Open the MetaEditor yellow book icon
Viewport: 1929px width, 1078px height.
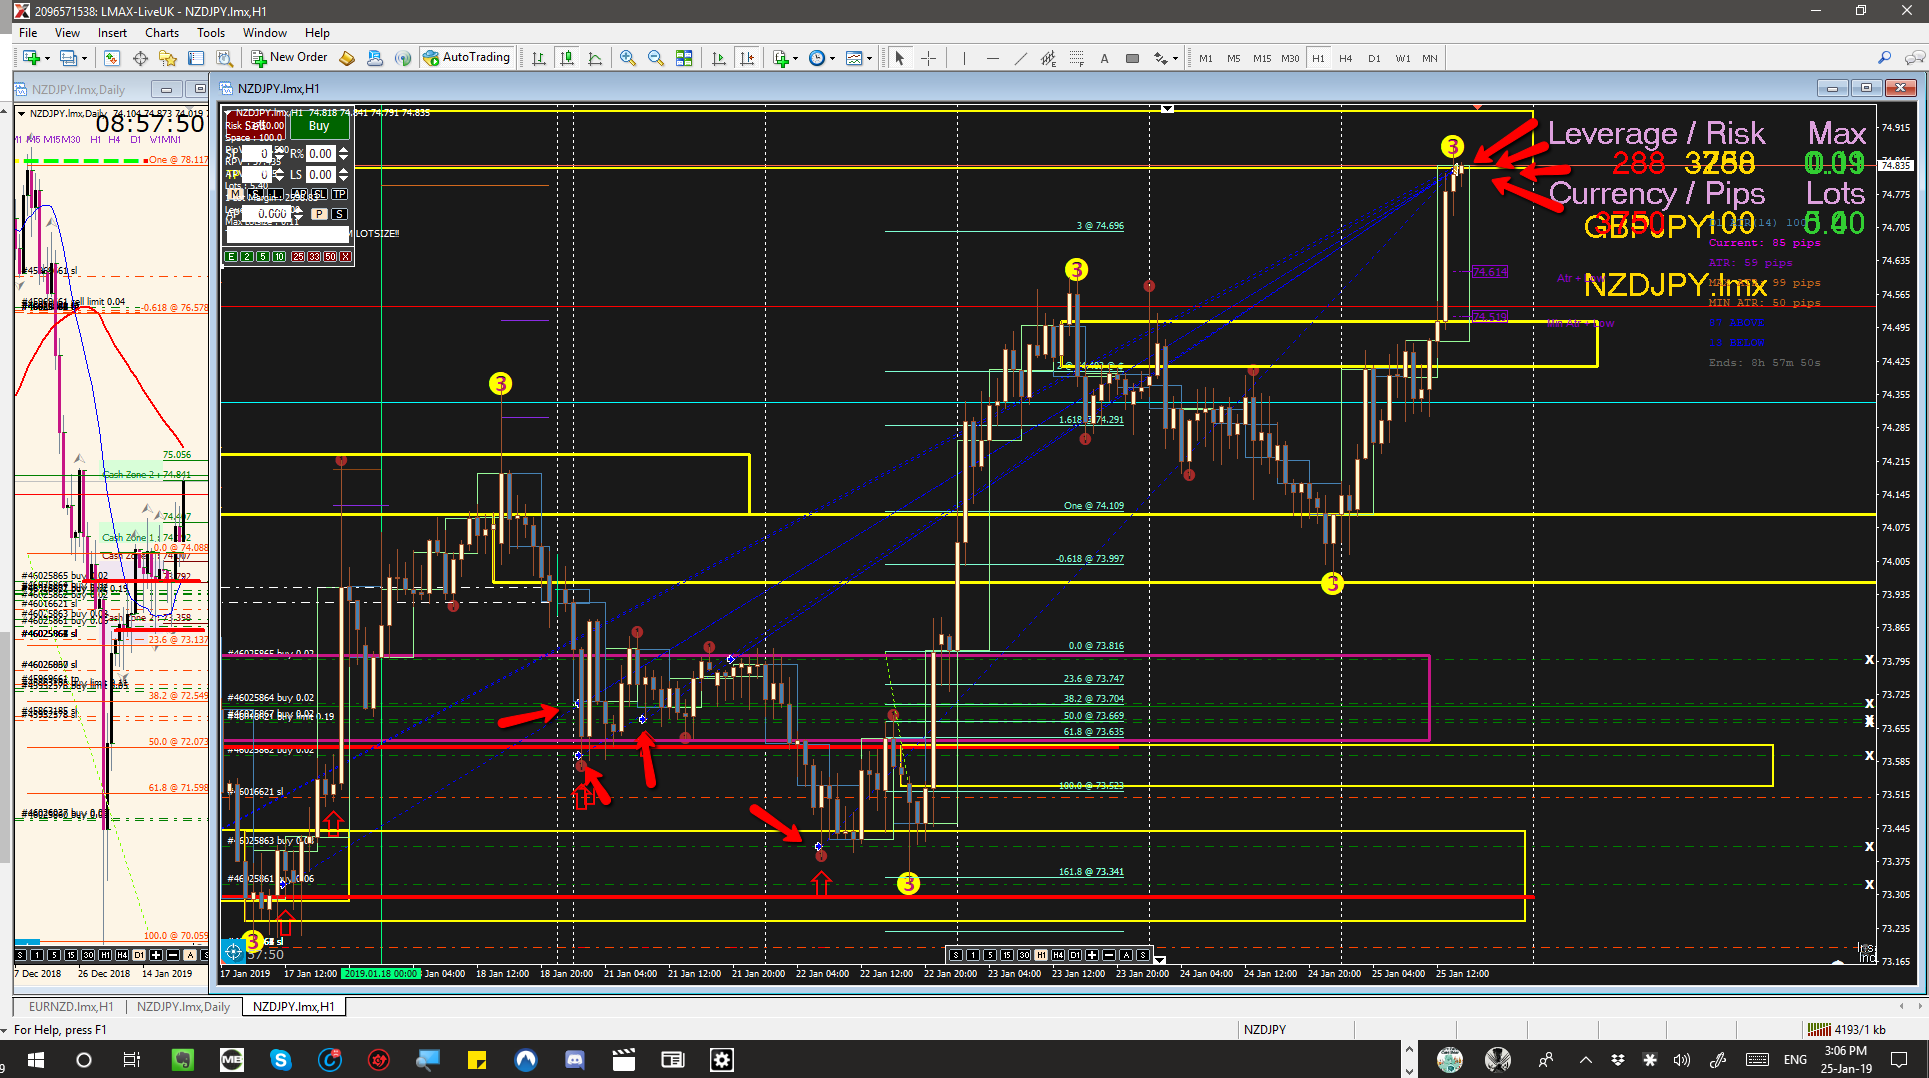pyautogui.click(x=347, y=58)
